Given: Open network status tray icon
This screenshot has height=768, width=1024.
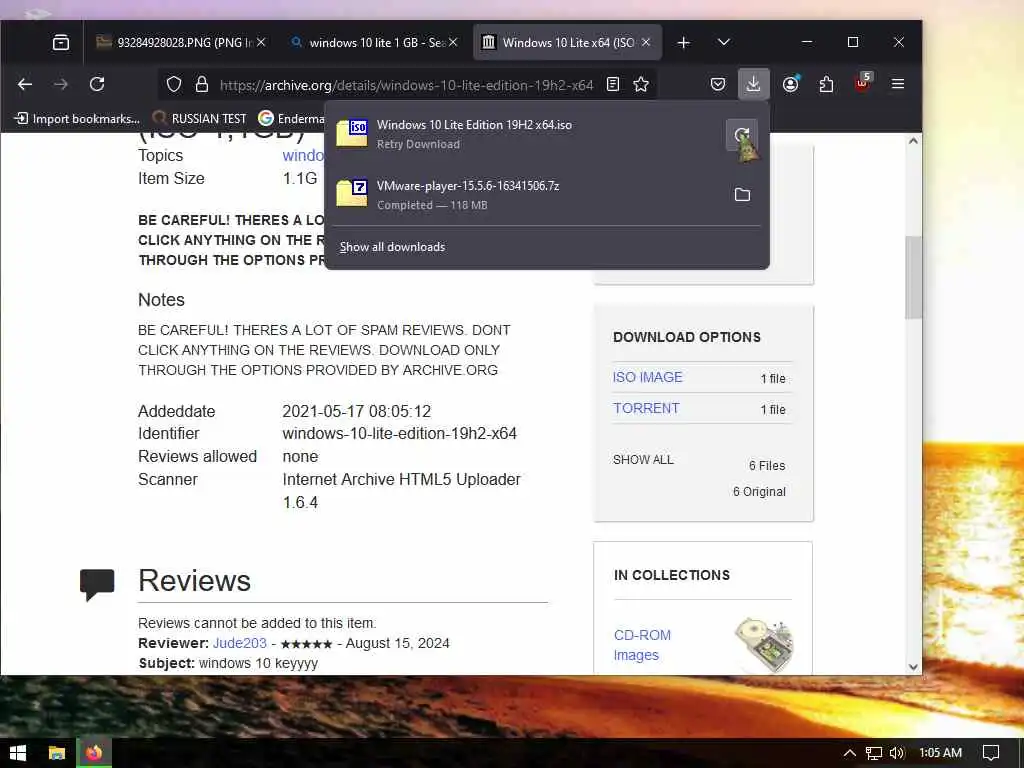Looking at the screenshot, I should point(874,753).
